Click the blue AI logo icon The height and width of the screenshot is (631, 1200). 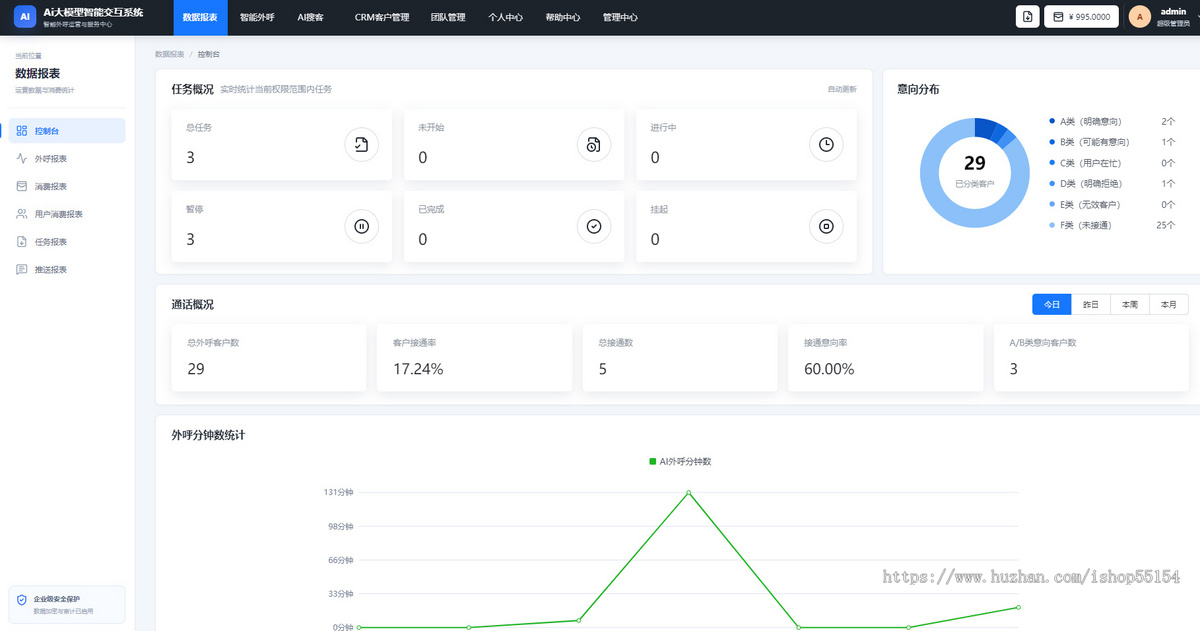coord(25,17)
